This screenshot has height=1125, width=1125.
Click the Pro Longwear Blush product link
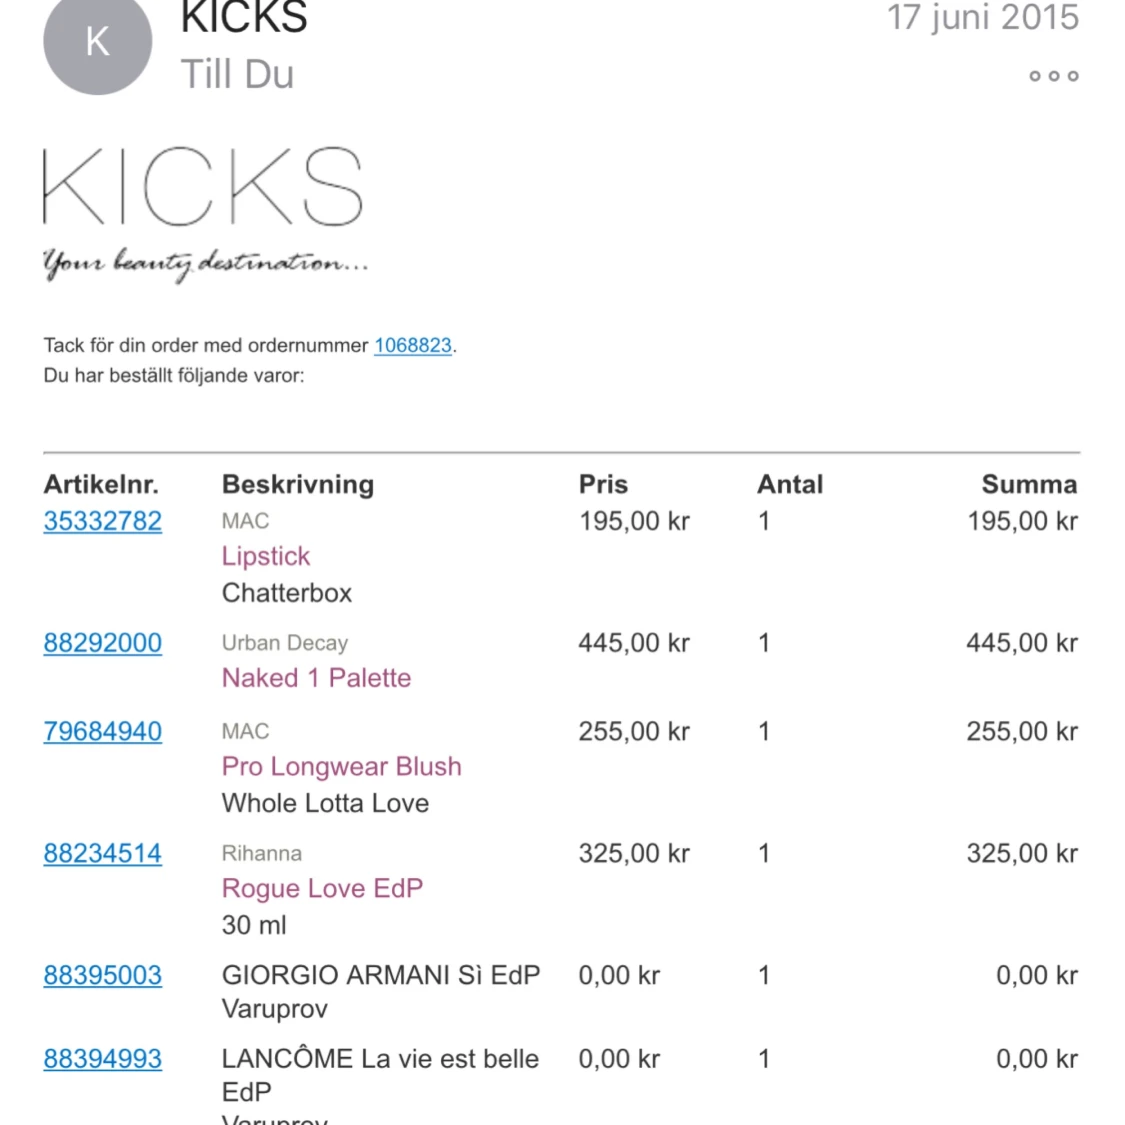(341, 766)
